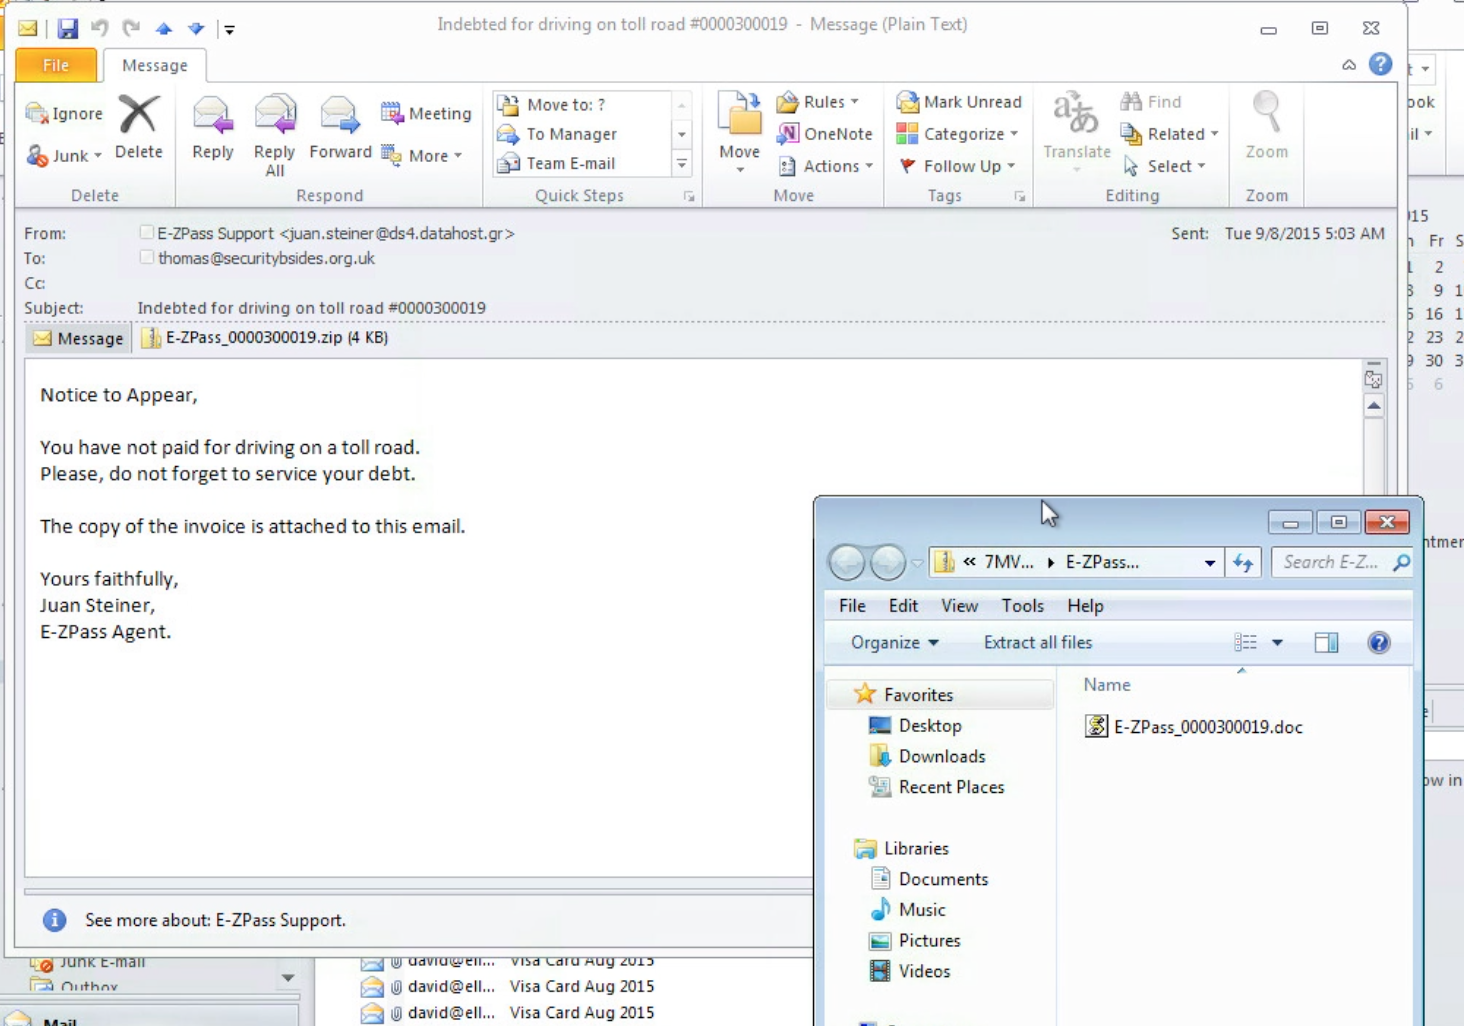Select E-ZPass_0000300019.doc file
The width and height of the screenshot is (1464, 1026).
click(1194, 727)
